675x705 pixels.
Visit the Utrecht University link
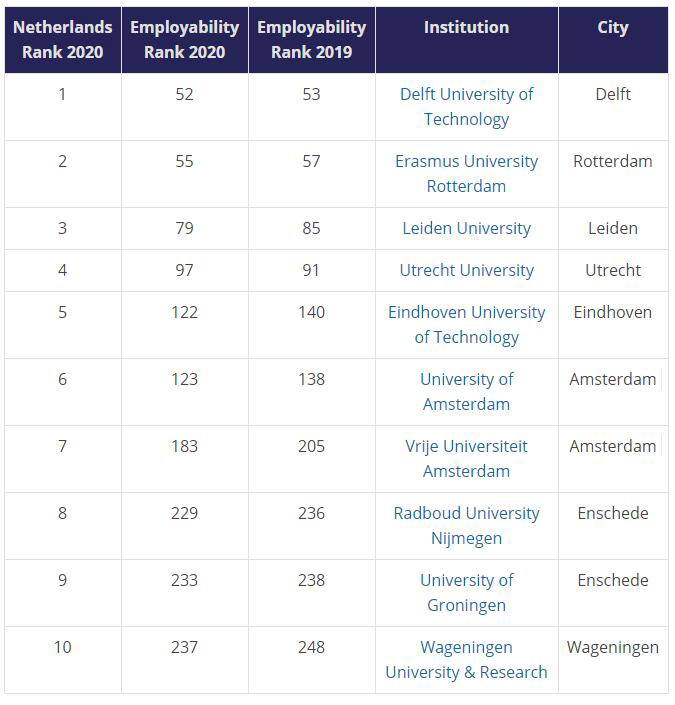pos(466,270)
